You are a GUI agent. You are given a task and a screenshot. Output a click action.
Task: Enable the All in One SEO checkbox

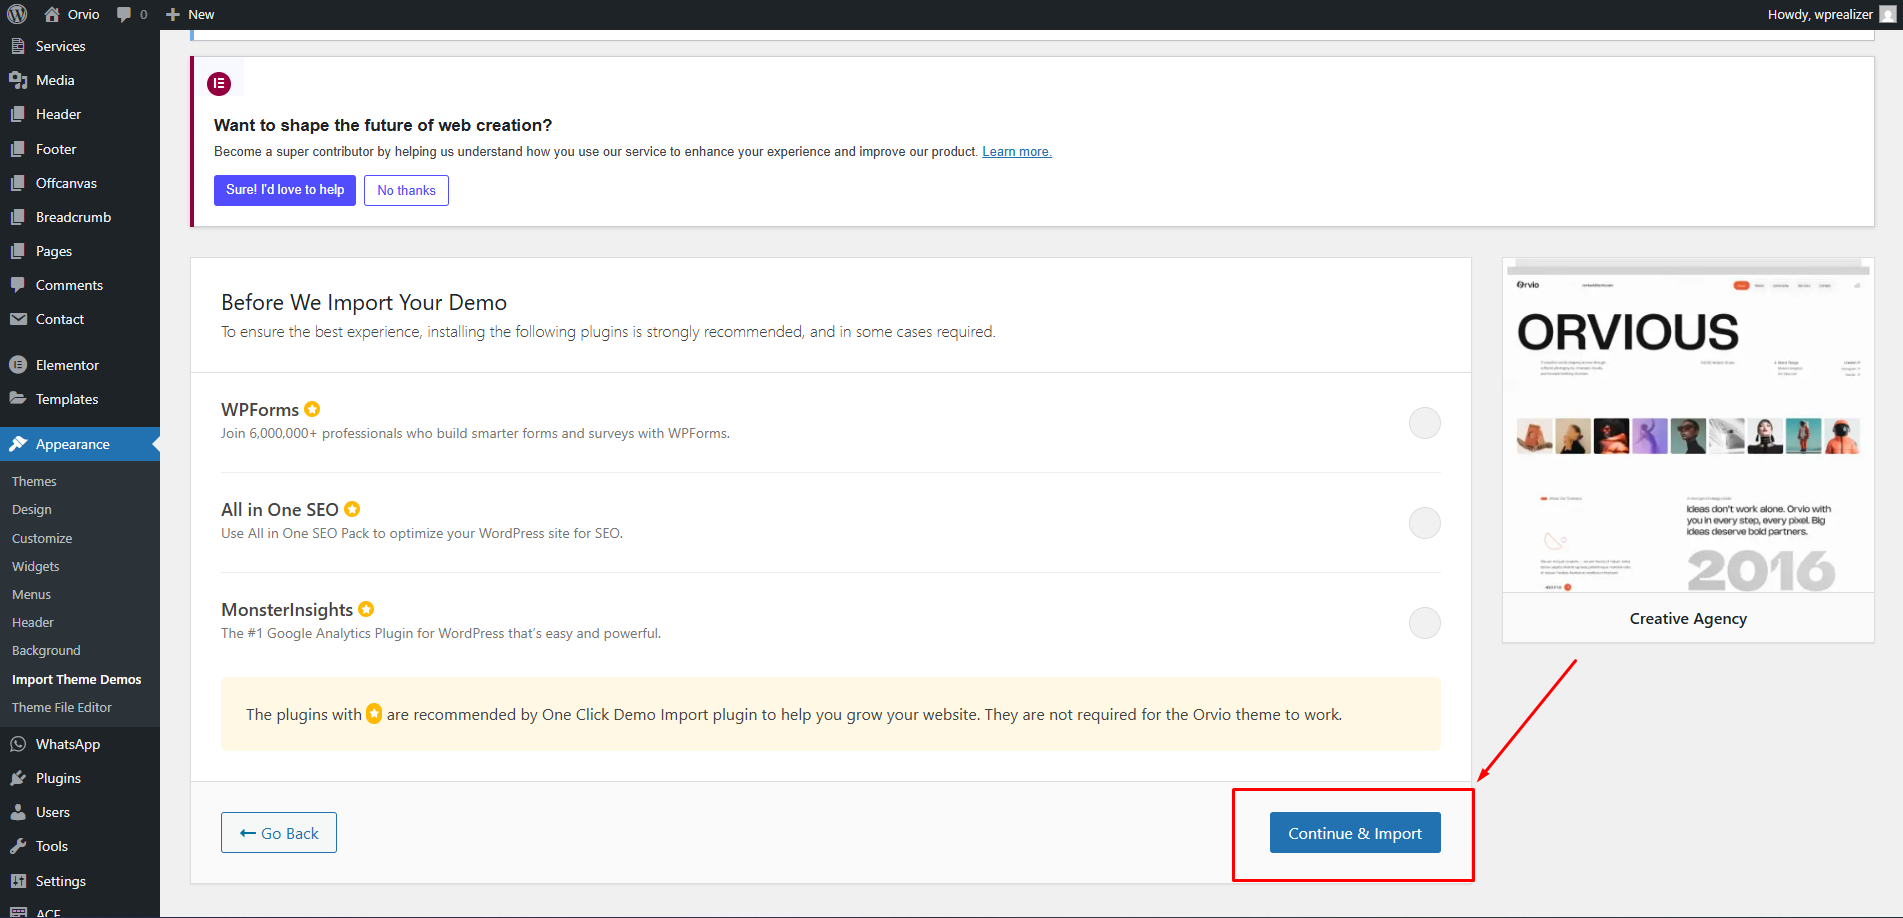pyautogui.click(x=1424, y=523)
